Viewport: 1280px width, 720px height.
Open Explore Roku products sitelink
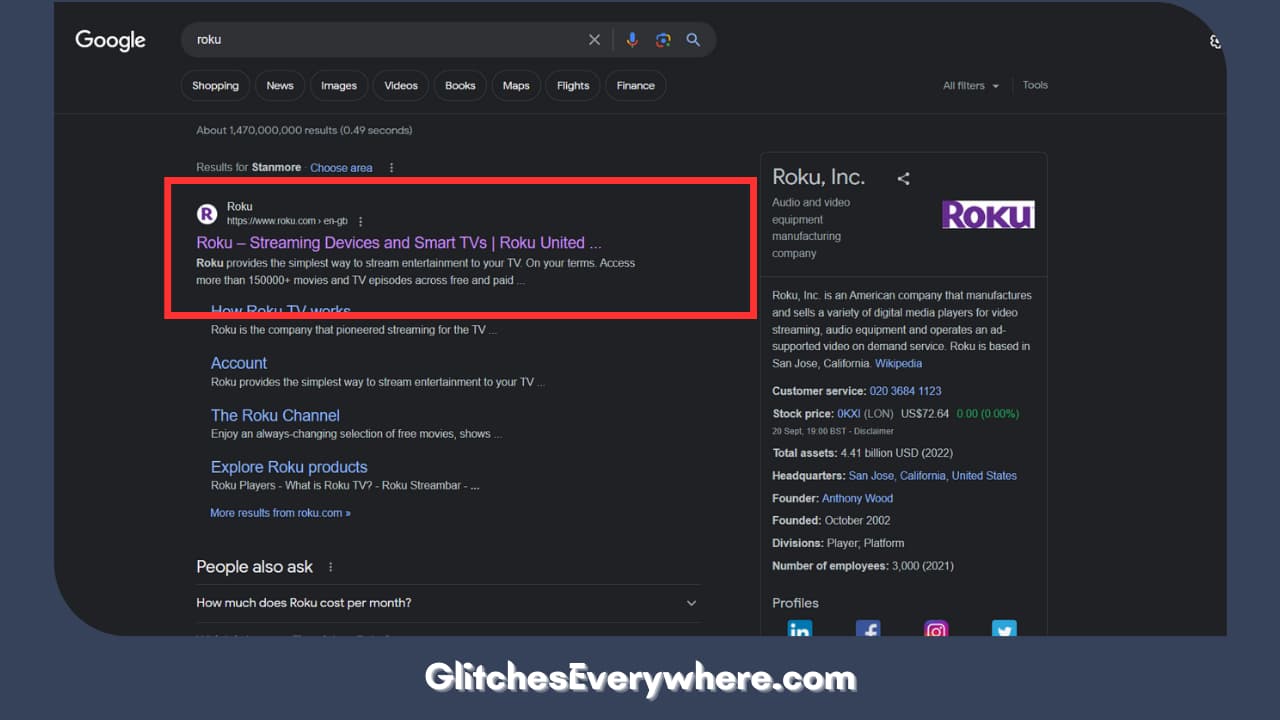tap(289, 467)
